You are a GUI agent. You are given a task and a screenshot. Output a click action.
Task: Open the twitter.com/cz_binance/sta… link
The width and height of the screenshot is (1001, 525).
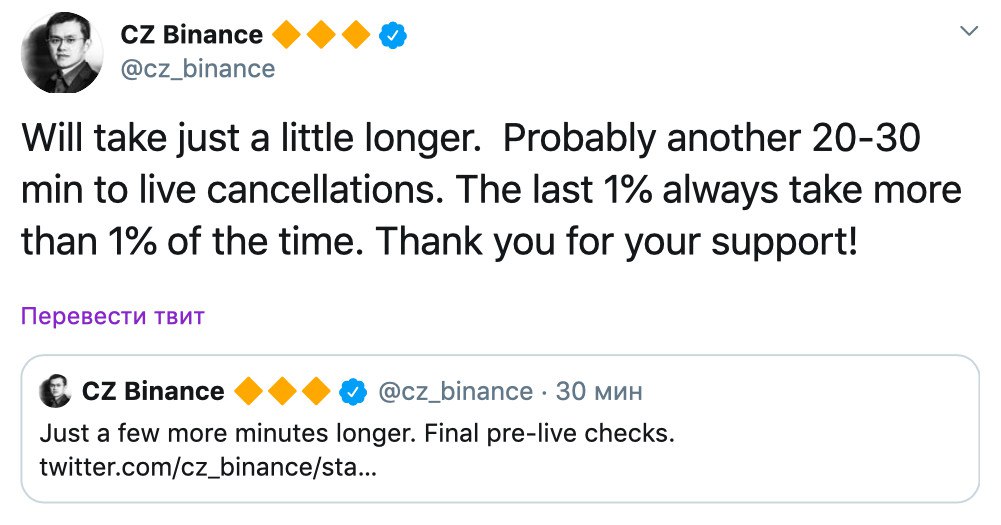pyautogui.click(x=208, y=466)
